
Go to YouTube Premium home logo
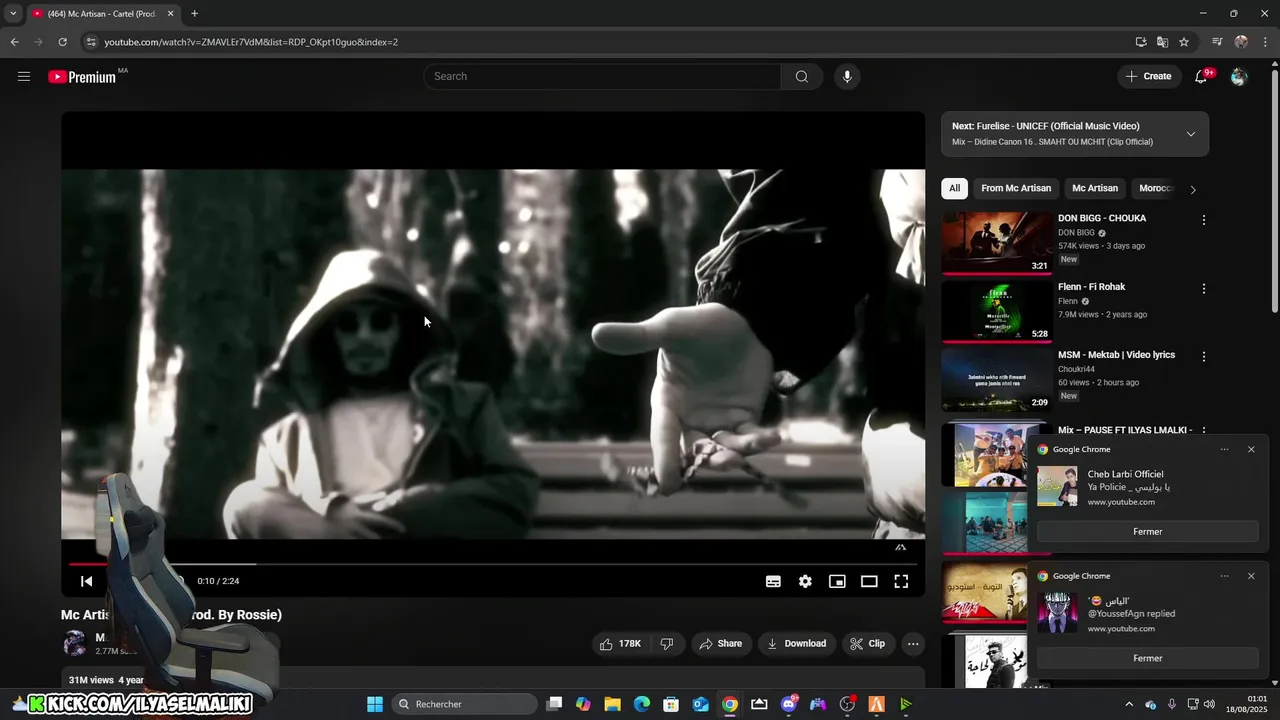click(82, 77)
